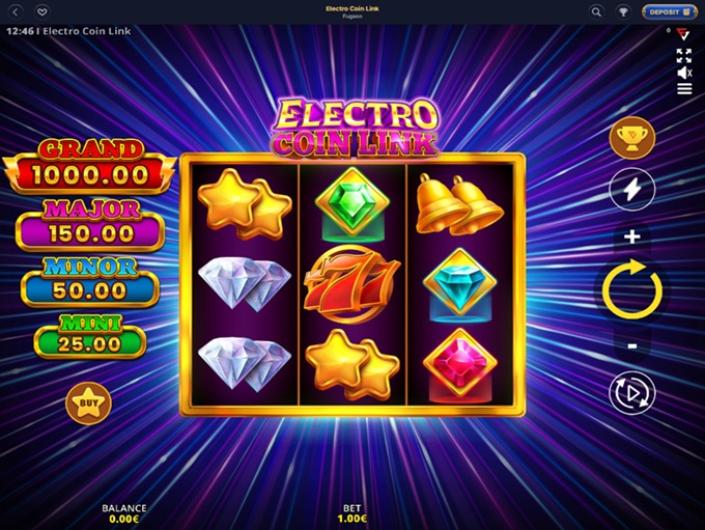Click the red 777 symbol on reels
705x530 pixels.
pyautogui.click(x=352, y=285)
